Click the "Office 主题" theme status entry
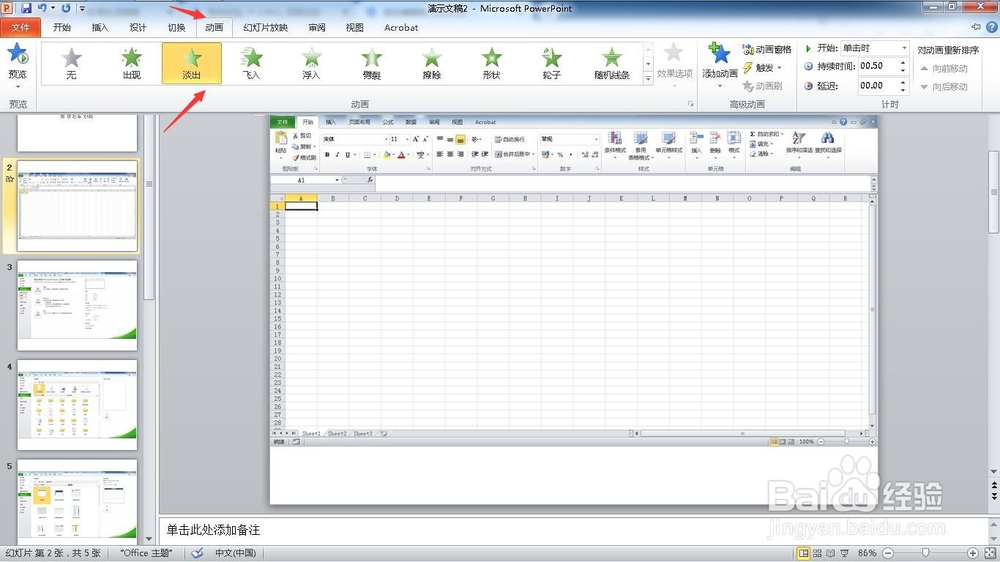 [x=146, y=553]
